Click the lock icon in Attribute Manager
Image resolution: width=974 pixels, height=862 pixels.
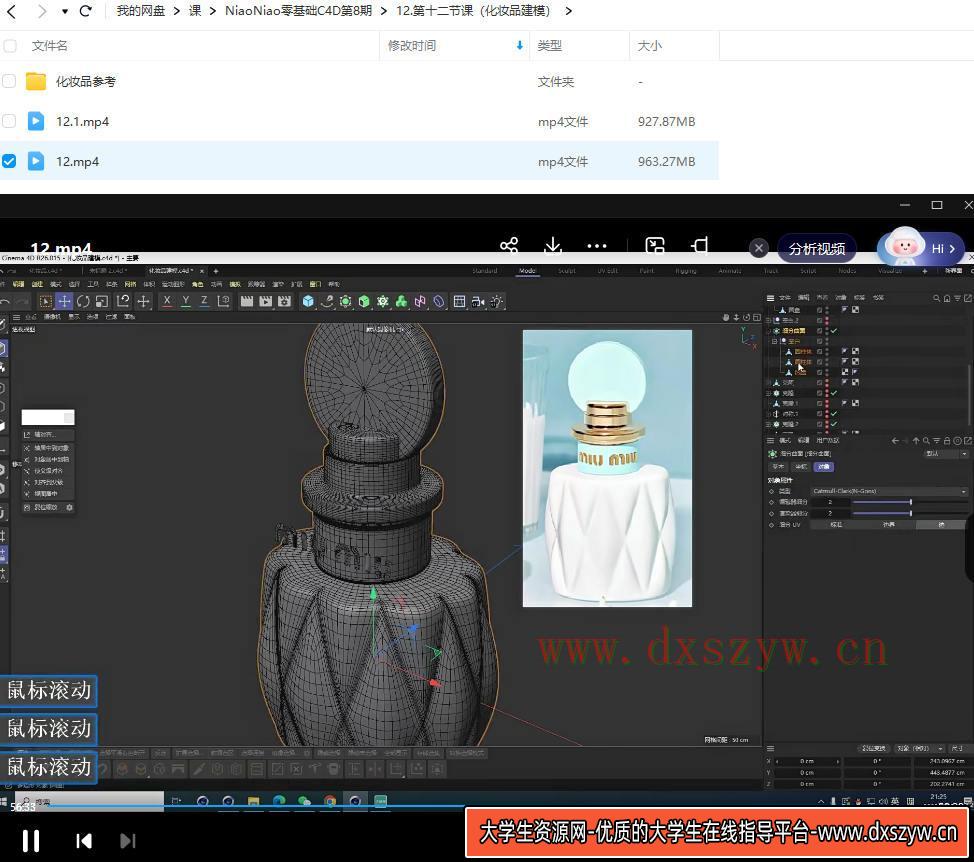coord(947,441)
